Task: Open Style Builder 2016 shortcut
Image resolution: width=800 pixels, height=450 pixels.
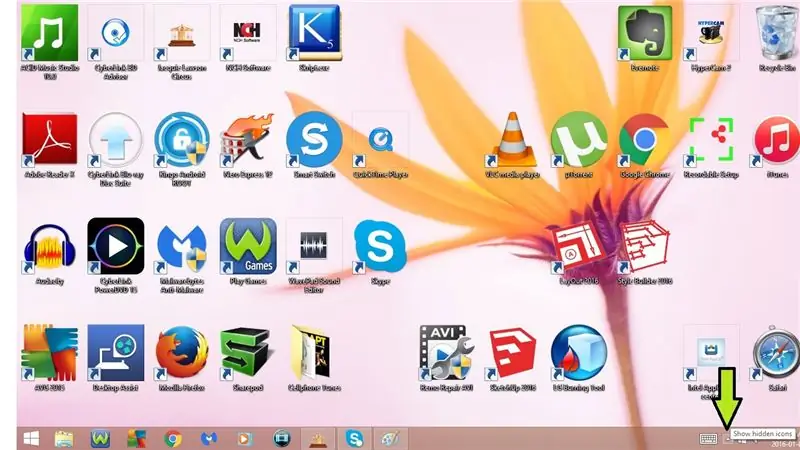Action: tap(645, 247)
